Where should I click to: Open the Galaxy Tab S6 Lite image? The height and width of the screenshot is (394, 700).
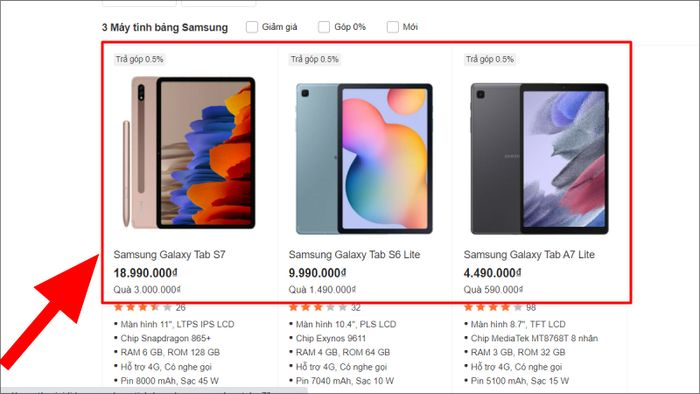364,158
